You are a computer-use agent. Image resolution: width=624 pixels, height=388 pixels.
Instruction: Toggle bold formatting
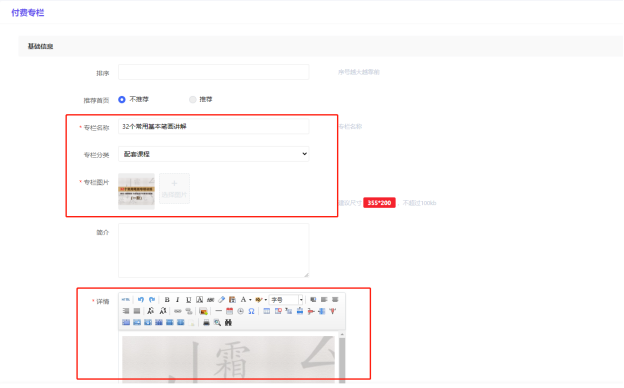pyautogui.click(x=167, y=300)
